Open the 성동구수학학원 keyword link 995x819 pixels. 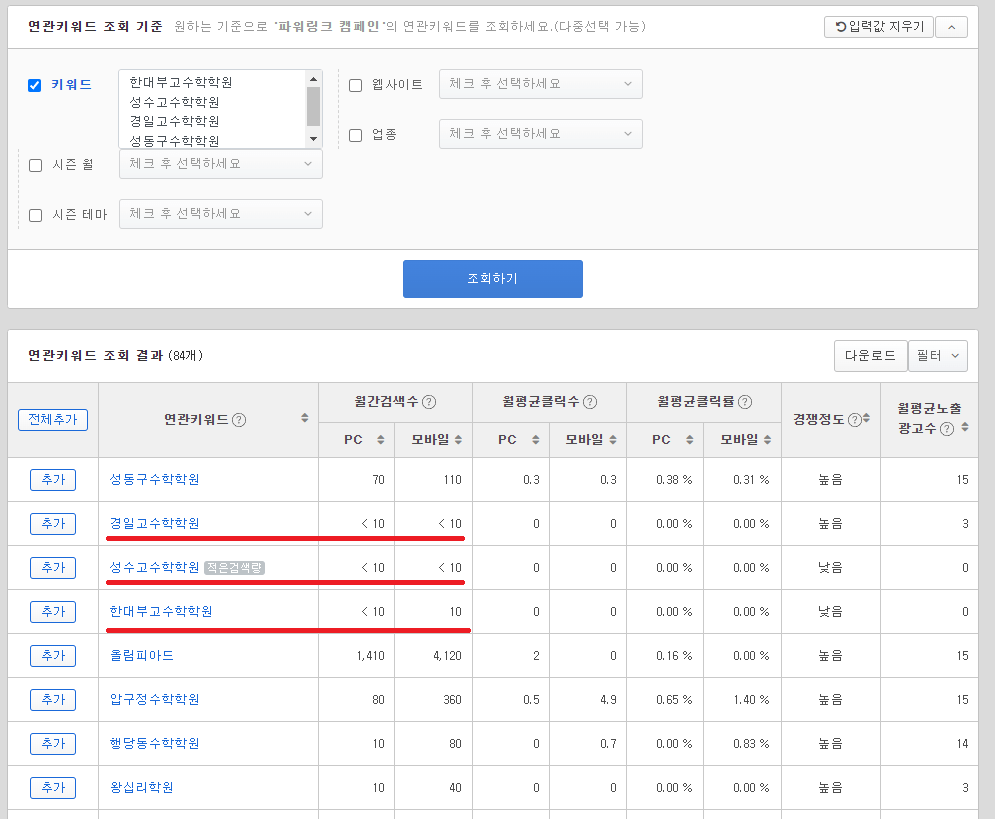tap(154, 480)
